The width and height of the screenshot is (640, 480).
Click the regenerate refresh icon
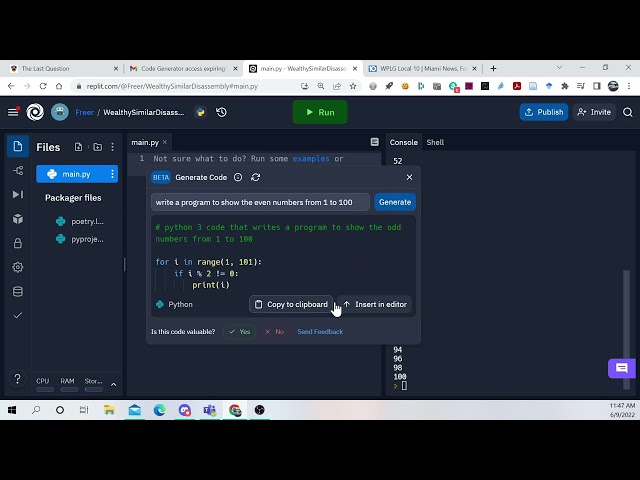(256, 177)
